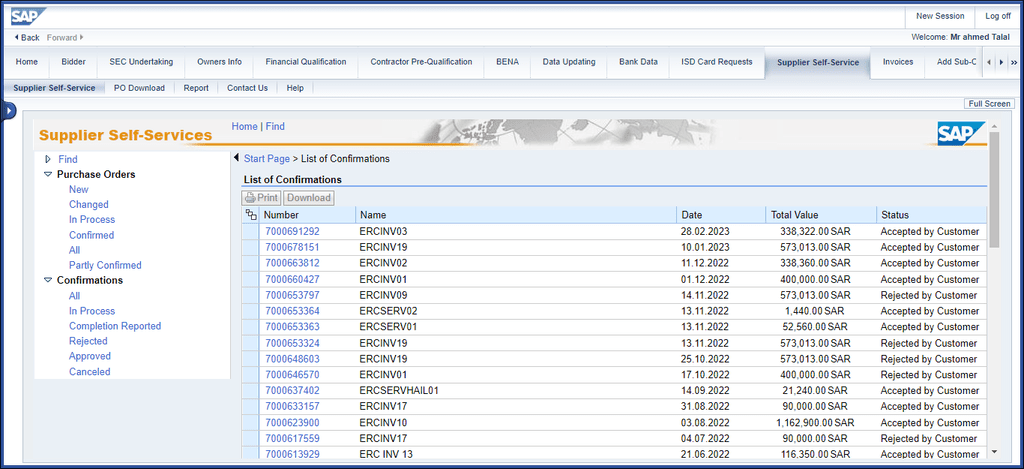The image size is (1024, 469).
Task: Open New purchase orders
Action: (x=78, y=189)
